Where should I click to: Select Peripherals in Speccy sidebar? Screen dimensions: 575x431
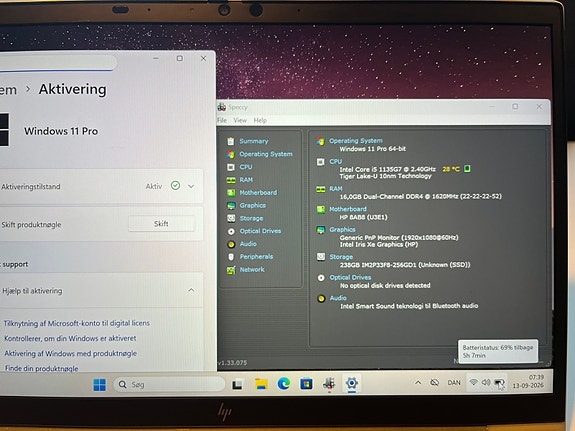[x=256, y=257]
